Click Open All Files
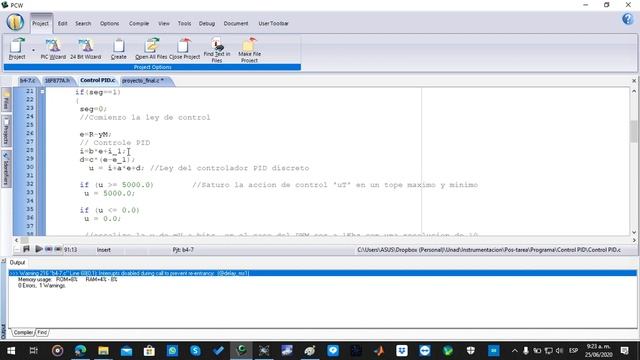Screen dimensions: 640x360 (x=151, y=49)
